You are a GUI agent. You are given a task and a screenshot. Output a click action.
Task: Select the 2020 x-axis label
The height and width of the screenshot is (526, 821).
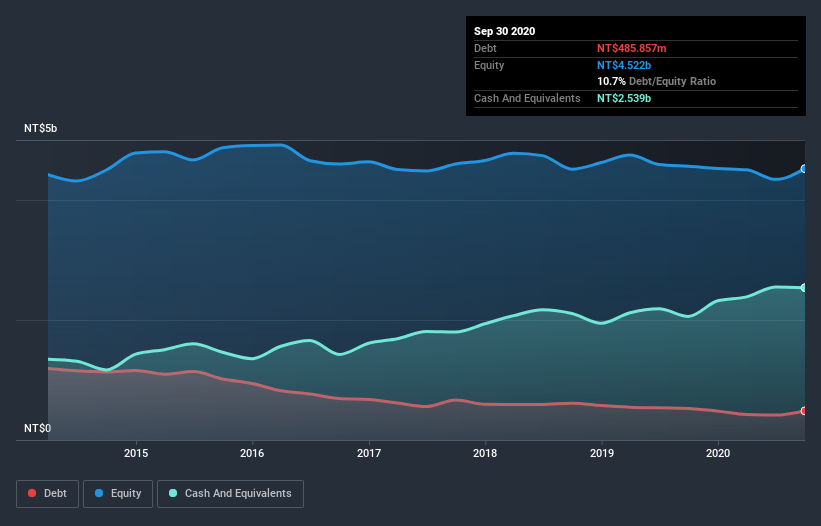718,453
